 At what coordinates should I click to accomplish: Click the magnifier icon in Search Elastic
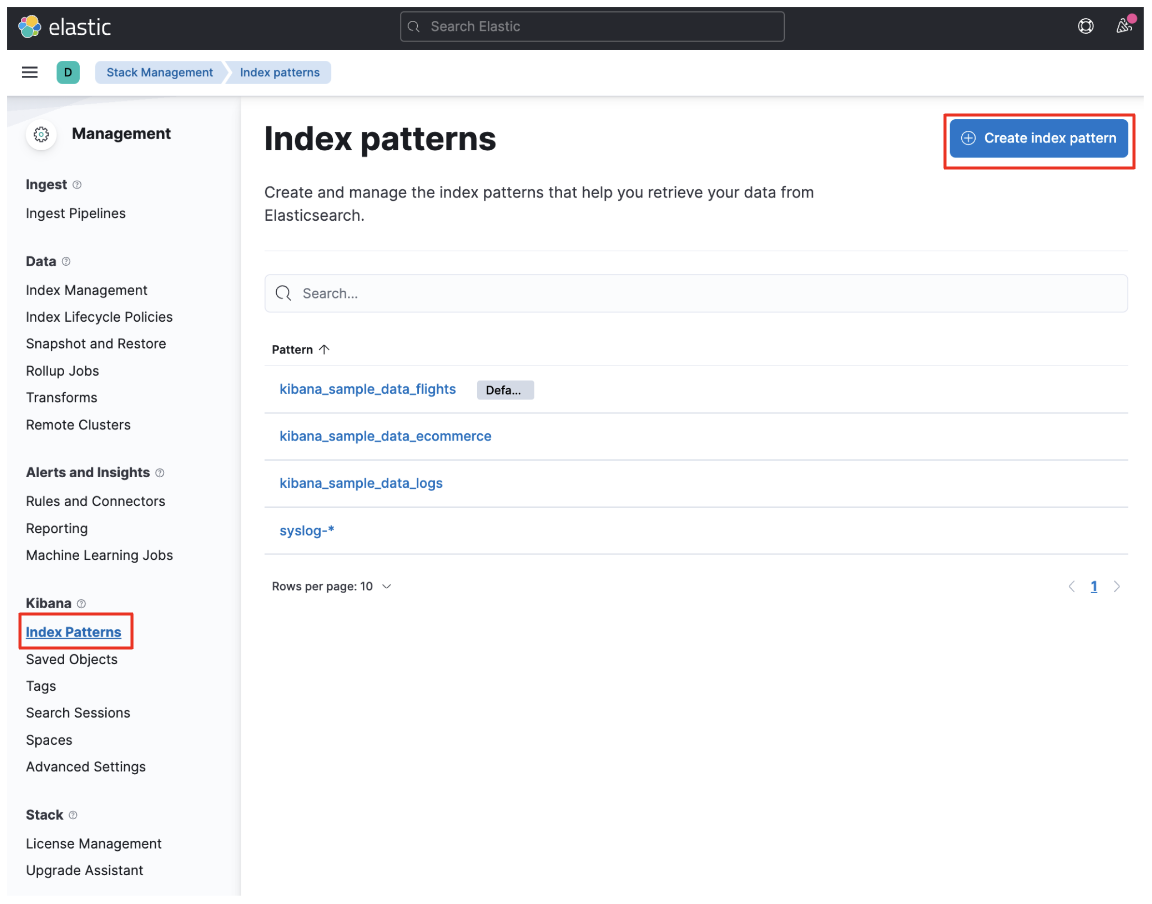click(x=413, y=26)
